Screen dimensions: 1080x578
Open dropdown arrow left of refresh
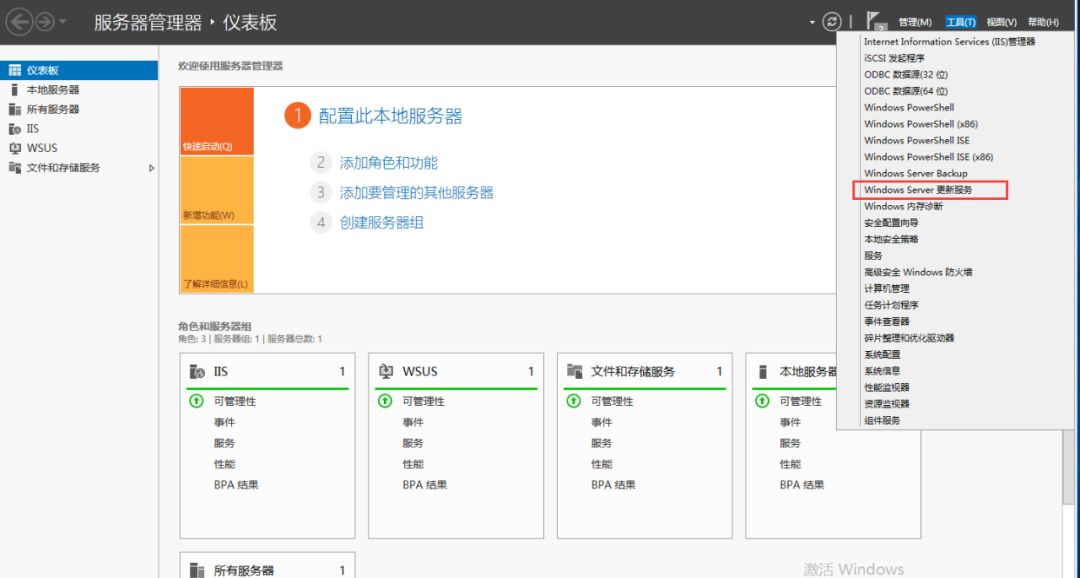pos(812,23)
